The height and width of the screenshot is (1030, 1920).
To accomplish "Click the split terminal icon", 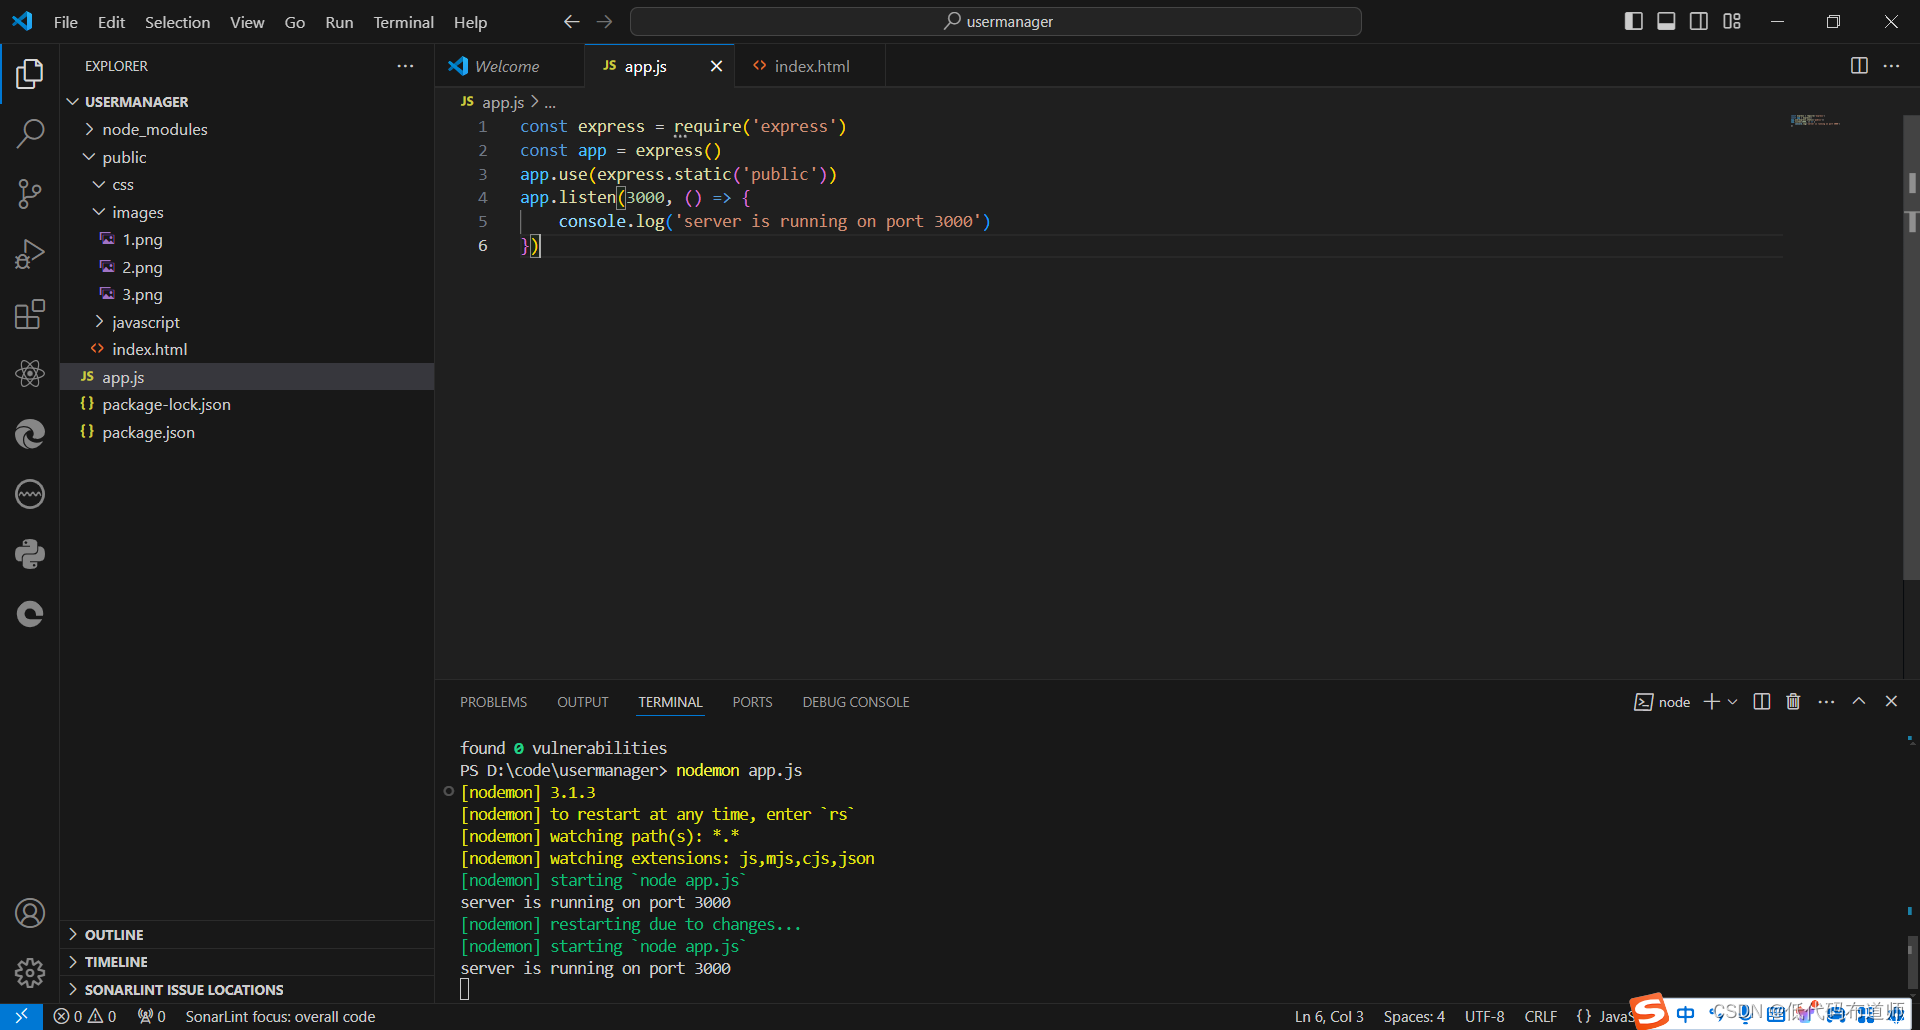I will [x=1762, y=702].
